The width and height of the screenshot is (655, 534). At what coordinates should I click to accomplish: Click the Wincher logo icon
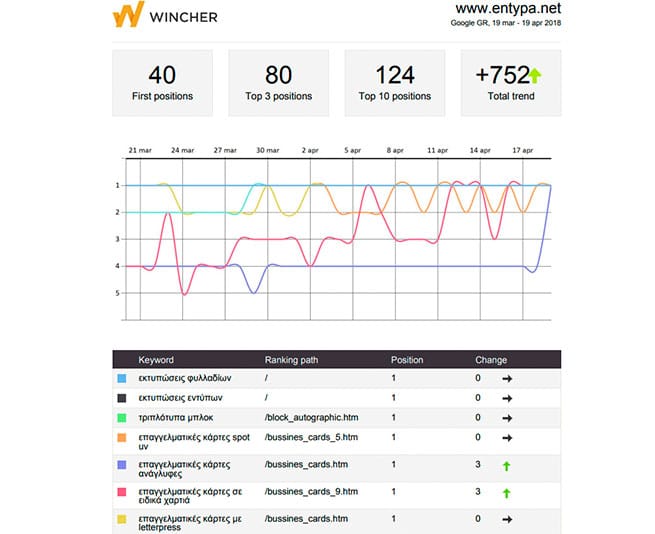pyautogui.click(x=126, y=15)
